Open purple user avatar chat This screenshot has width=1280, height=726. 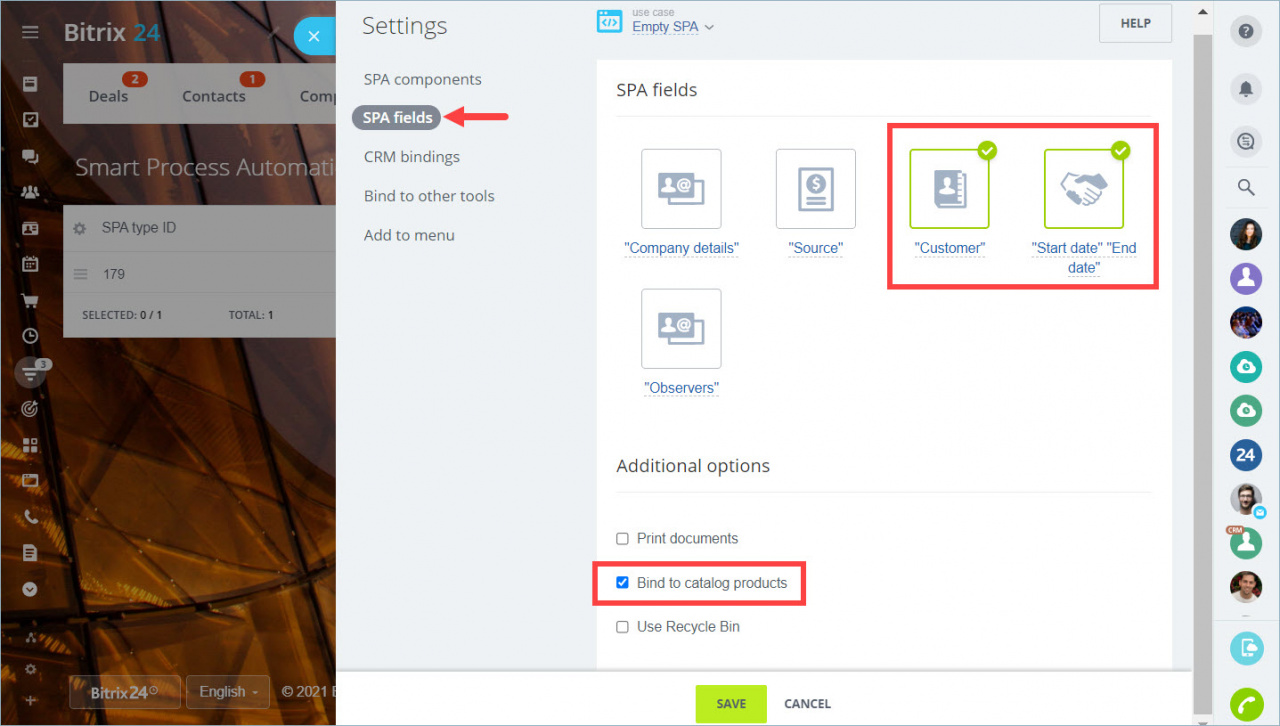click(1246, 278)
